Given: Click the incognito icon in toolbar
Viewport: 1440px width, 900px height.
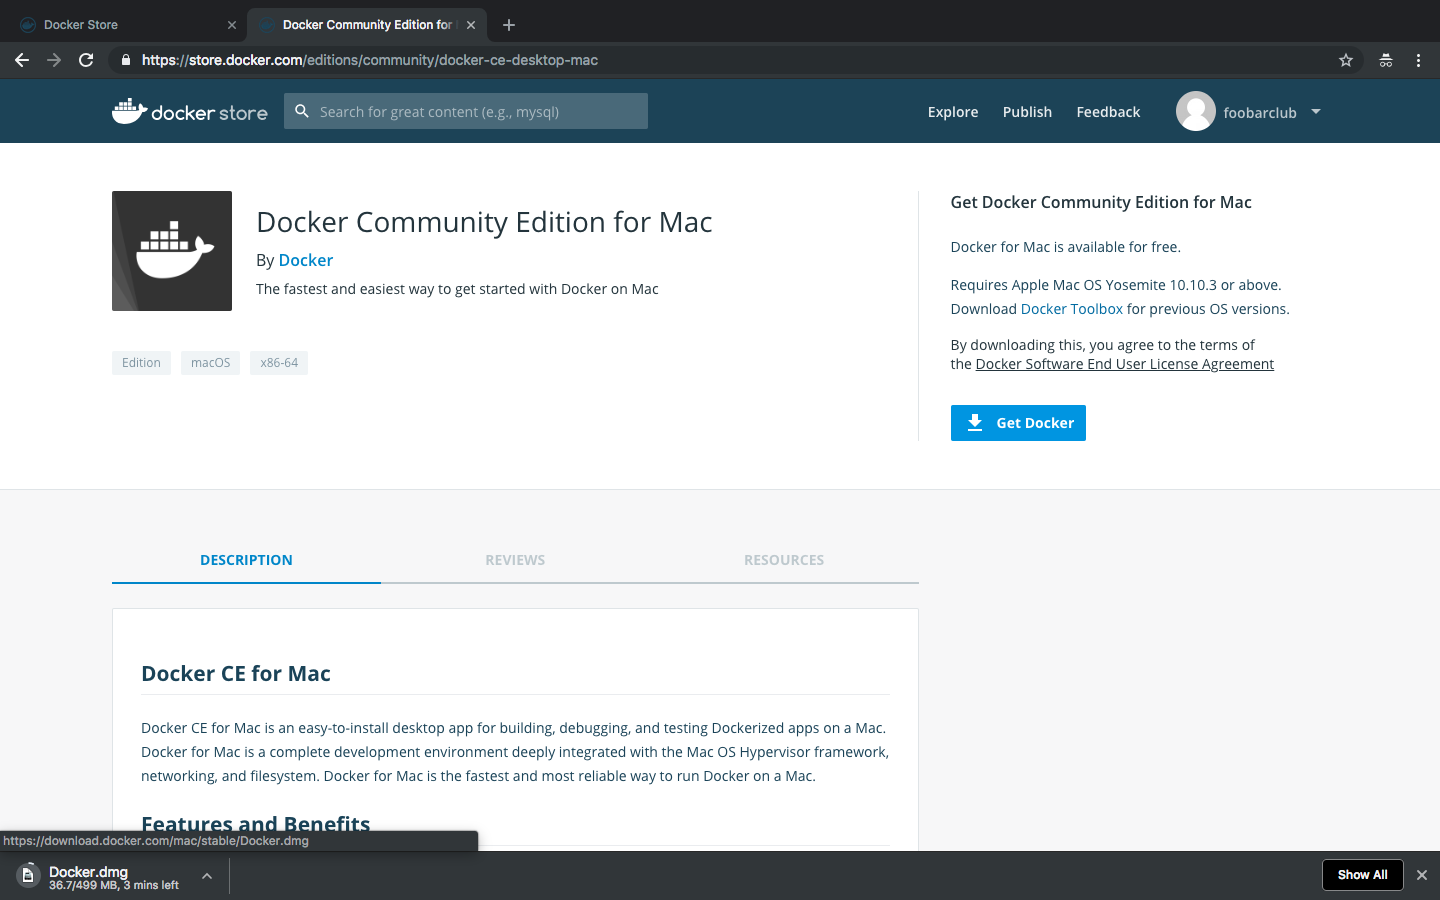Looking at the screenshot, I should coord(1386,60).
